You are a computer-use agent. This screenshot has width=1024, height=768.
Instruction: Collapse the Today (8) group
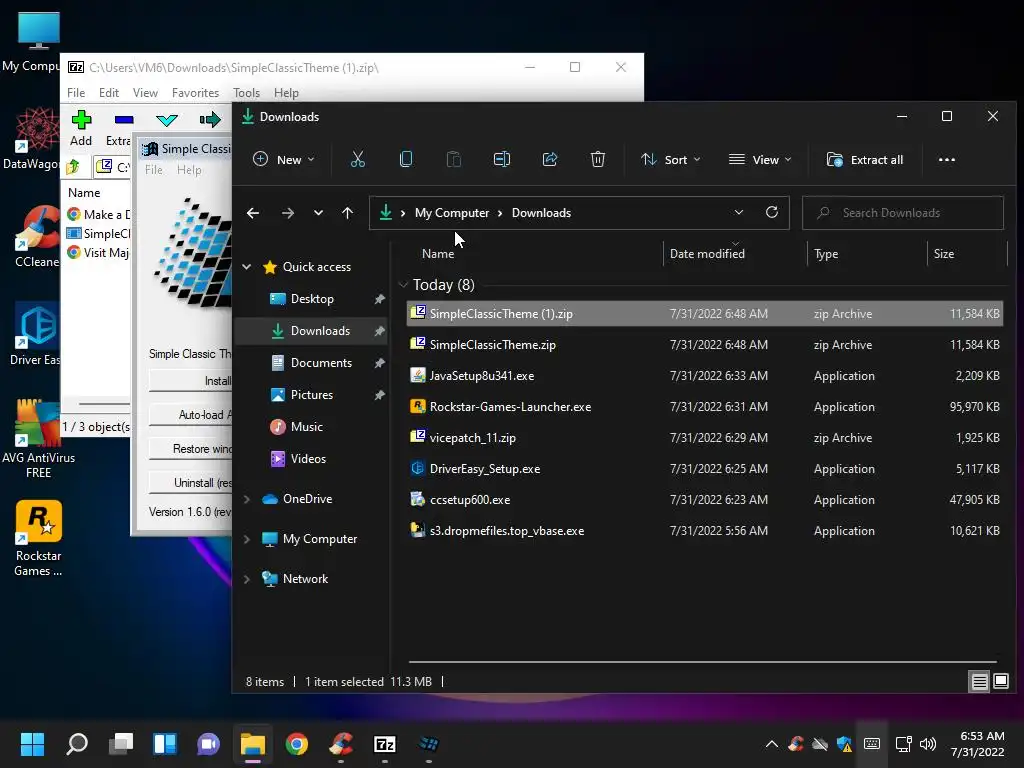point(403,285)
